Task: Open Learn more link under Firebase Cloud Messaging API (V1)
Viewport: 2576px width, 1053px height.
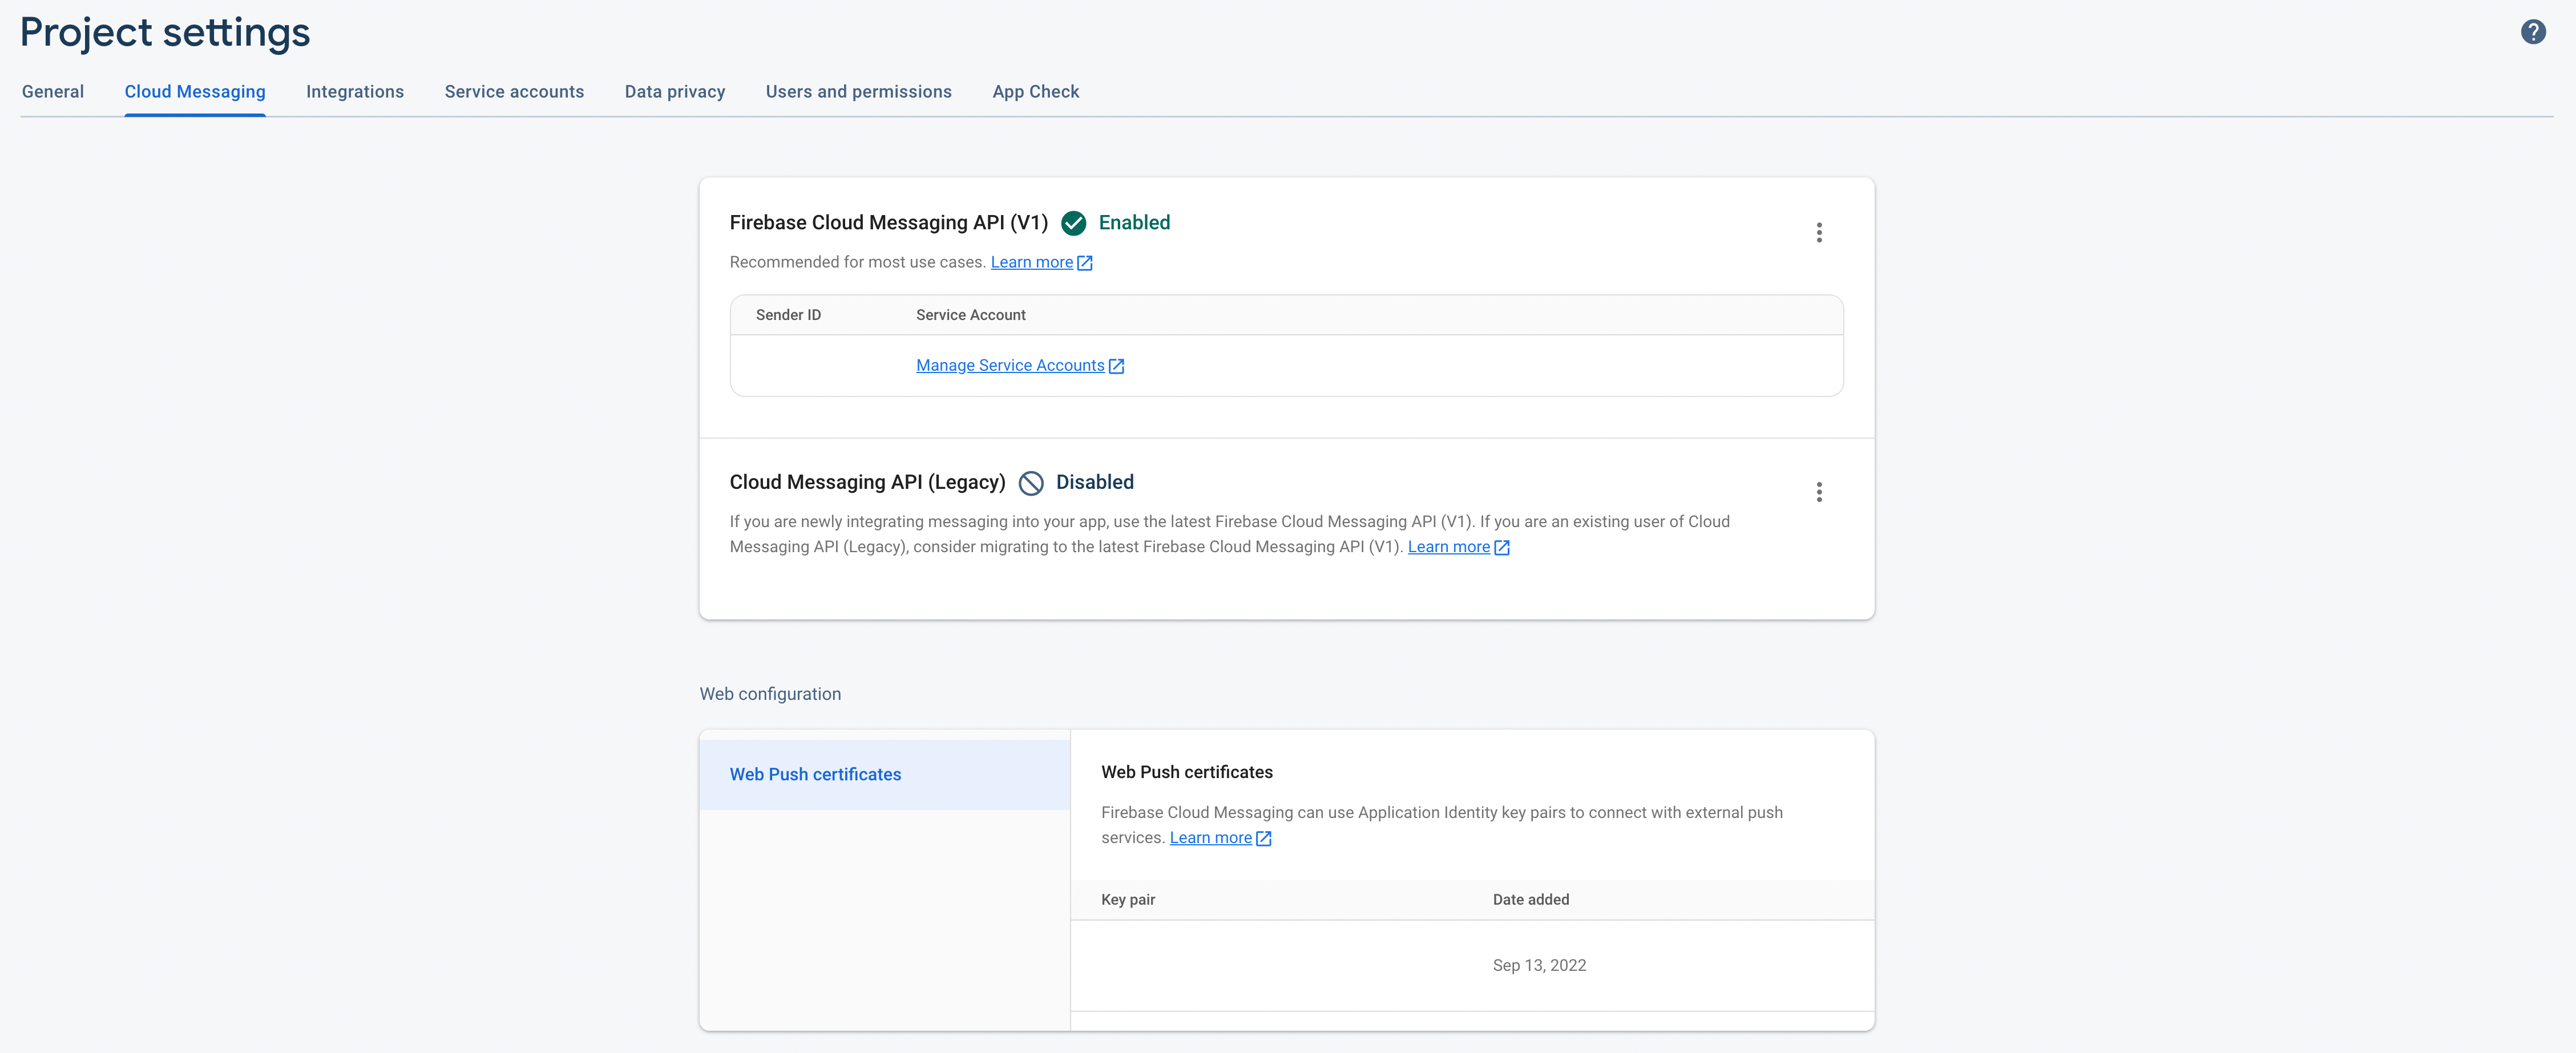Action: (x=1032, y=262)
